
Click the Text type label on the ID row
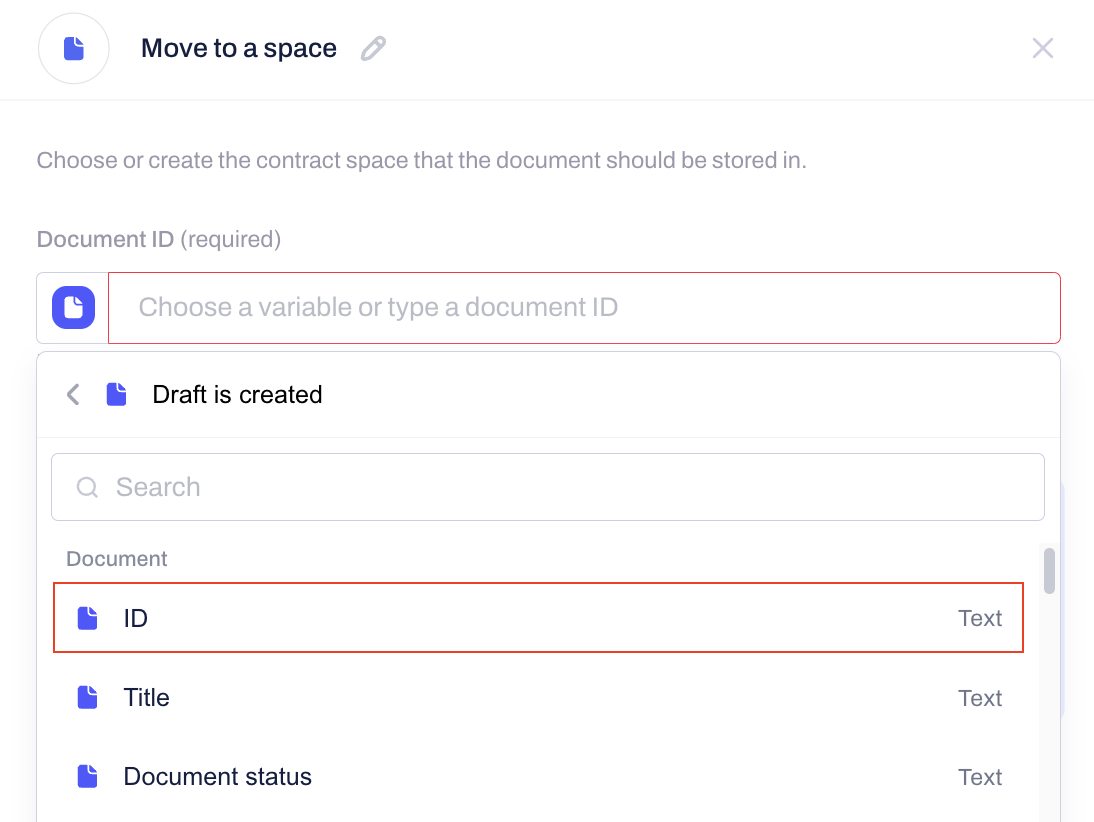[x=980, y=618]
